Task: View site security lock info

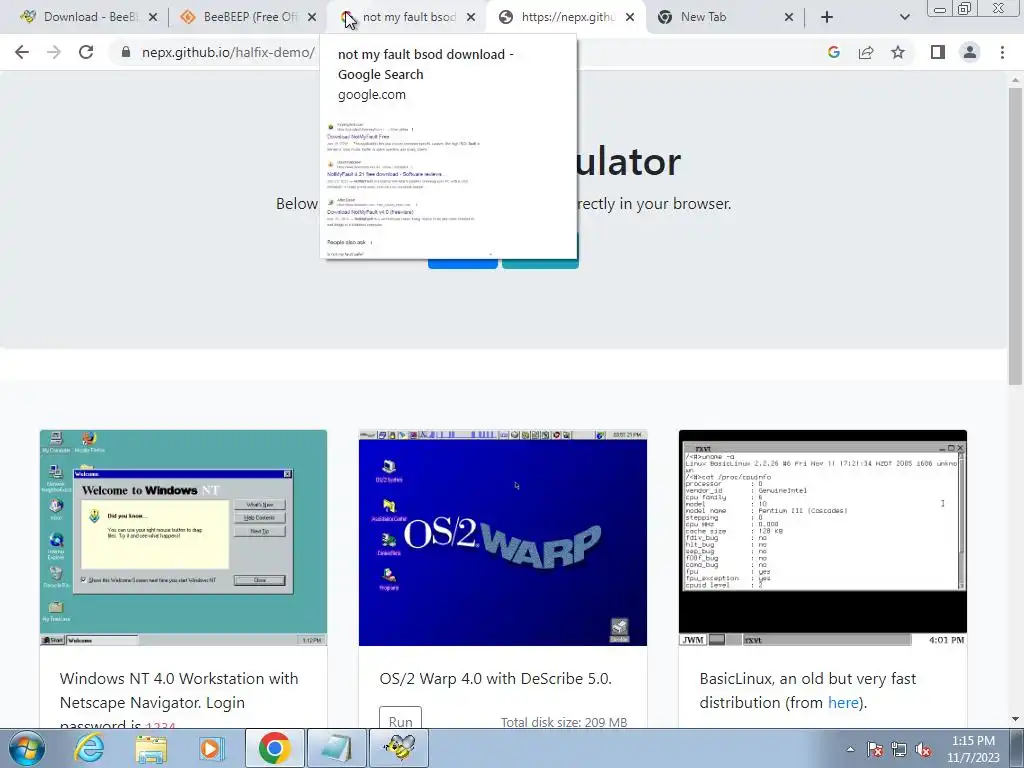Action: point(126,52)
